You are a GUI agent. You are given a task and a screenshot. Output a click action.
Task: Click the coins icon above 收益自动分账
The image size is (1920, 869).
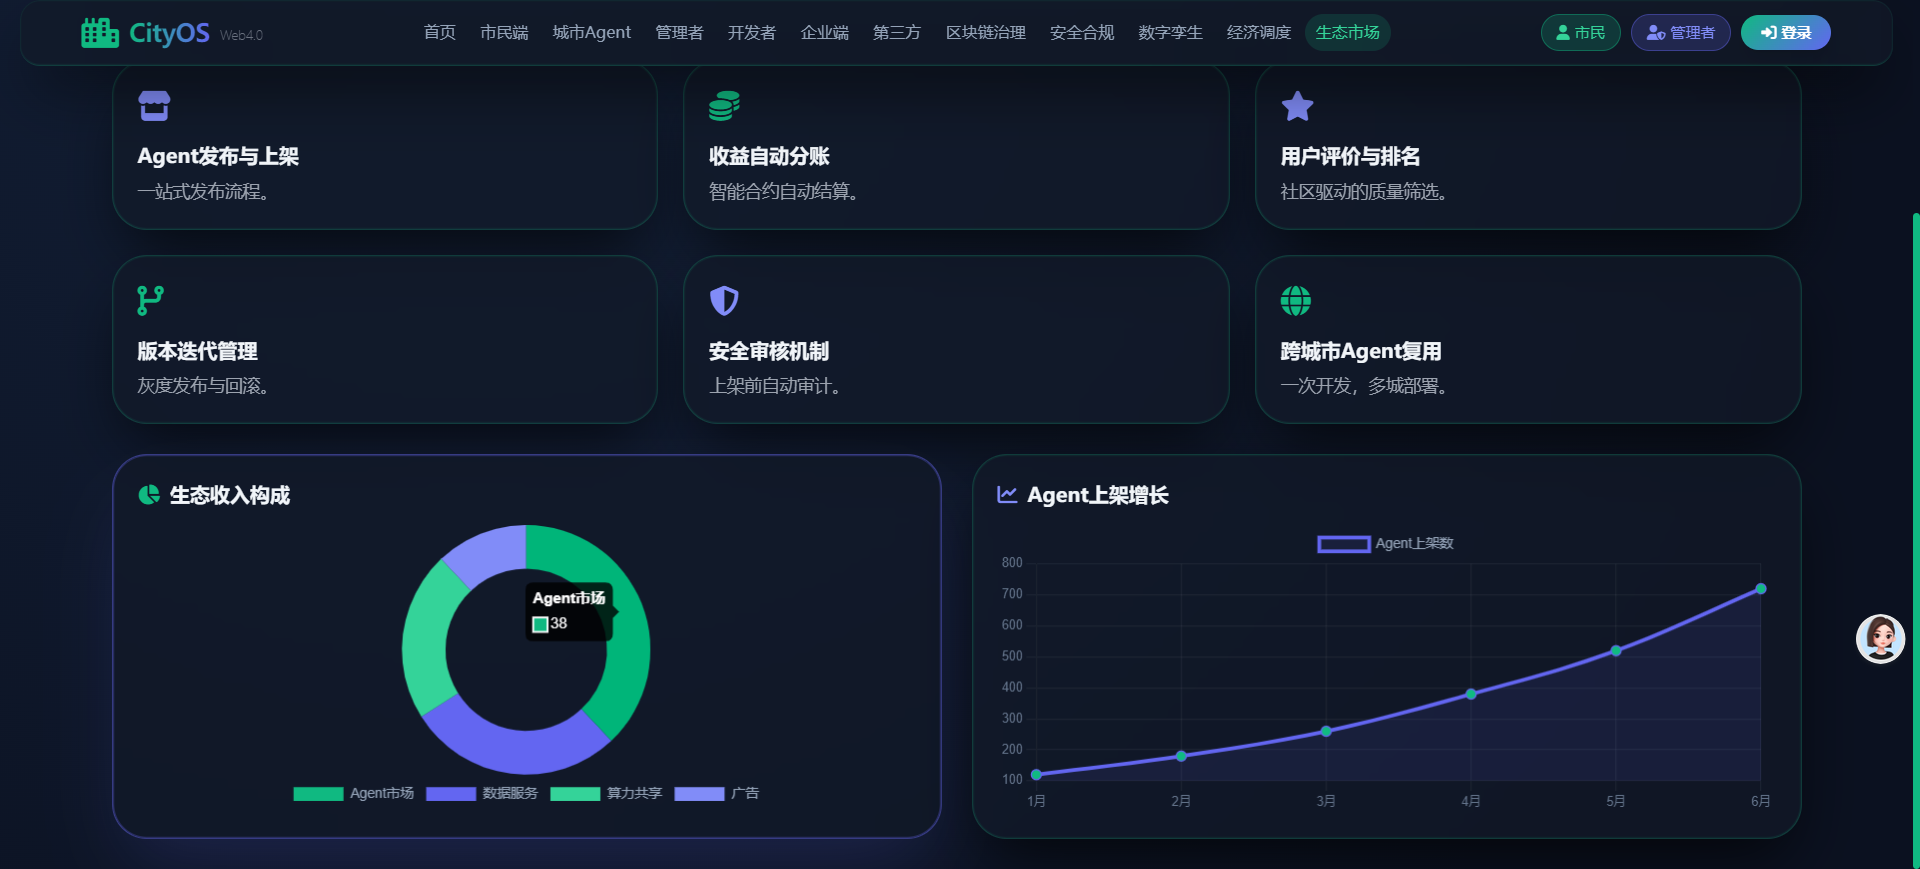click(x=724, y=106)
